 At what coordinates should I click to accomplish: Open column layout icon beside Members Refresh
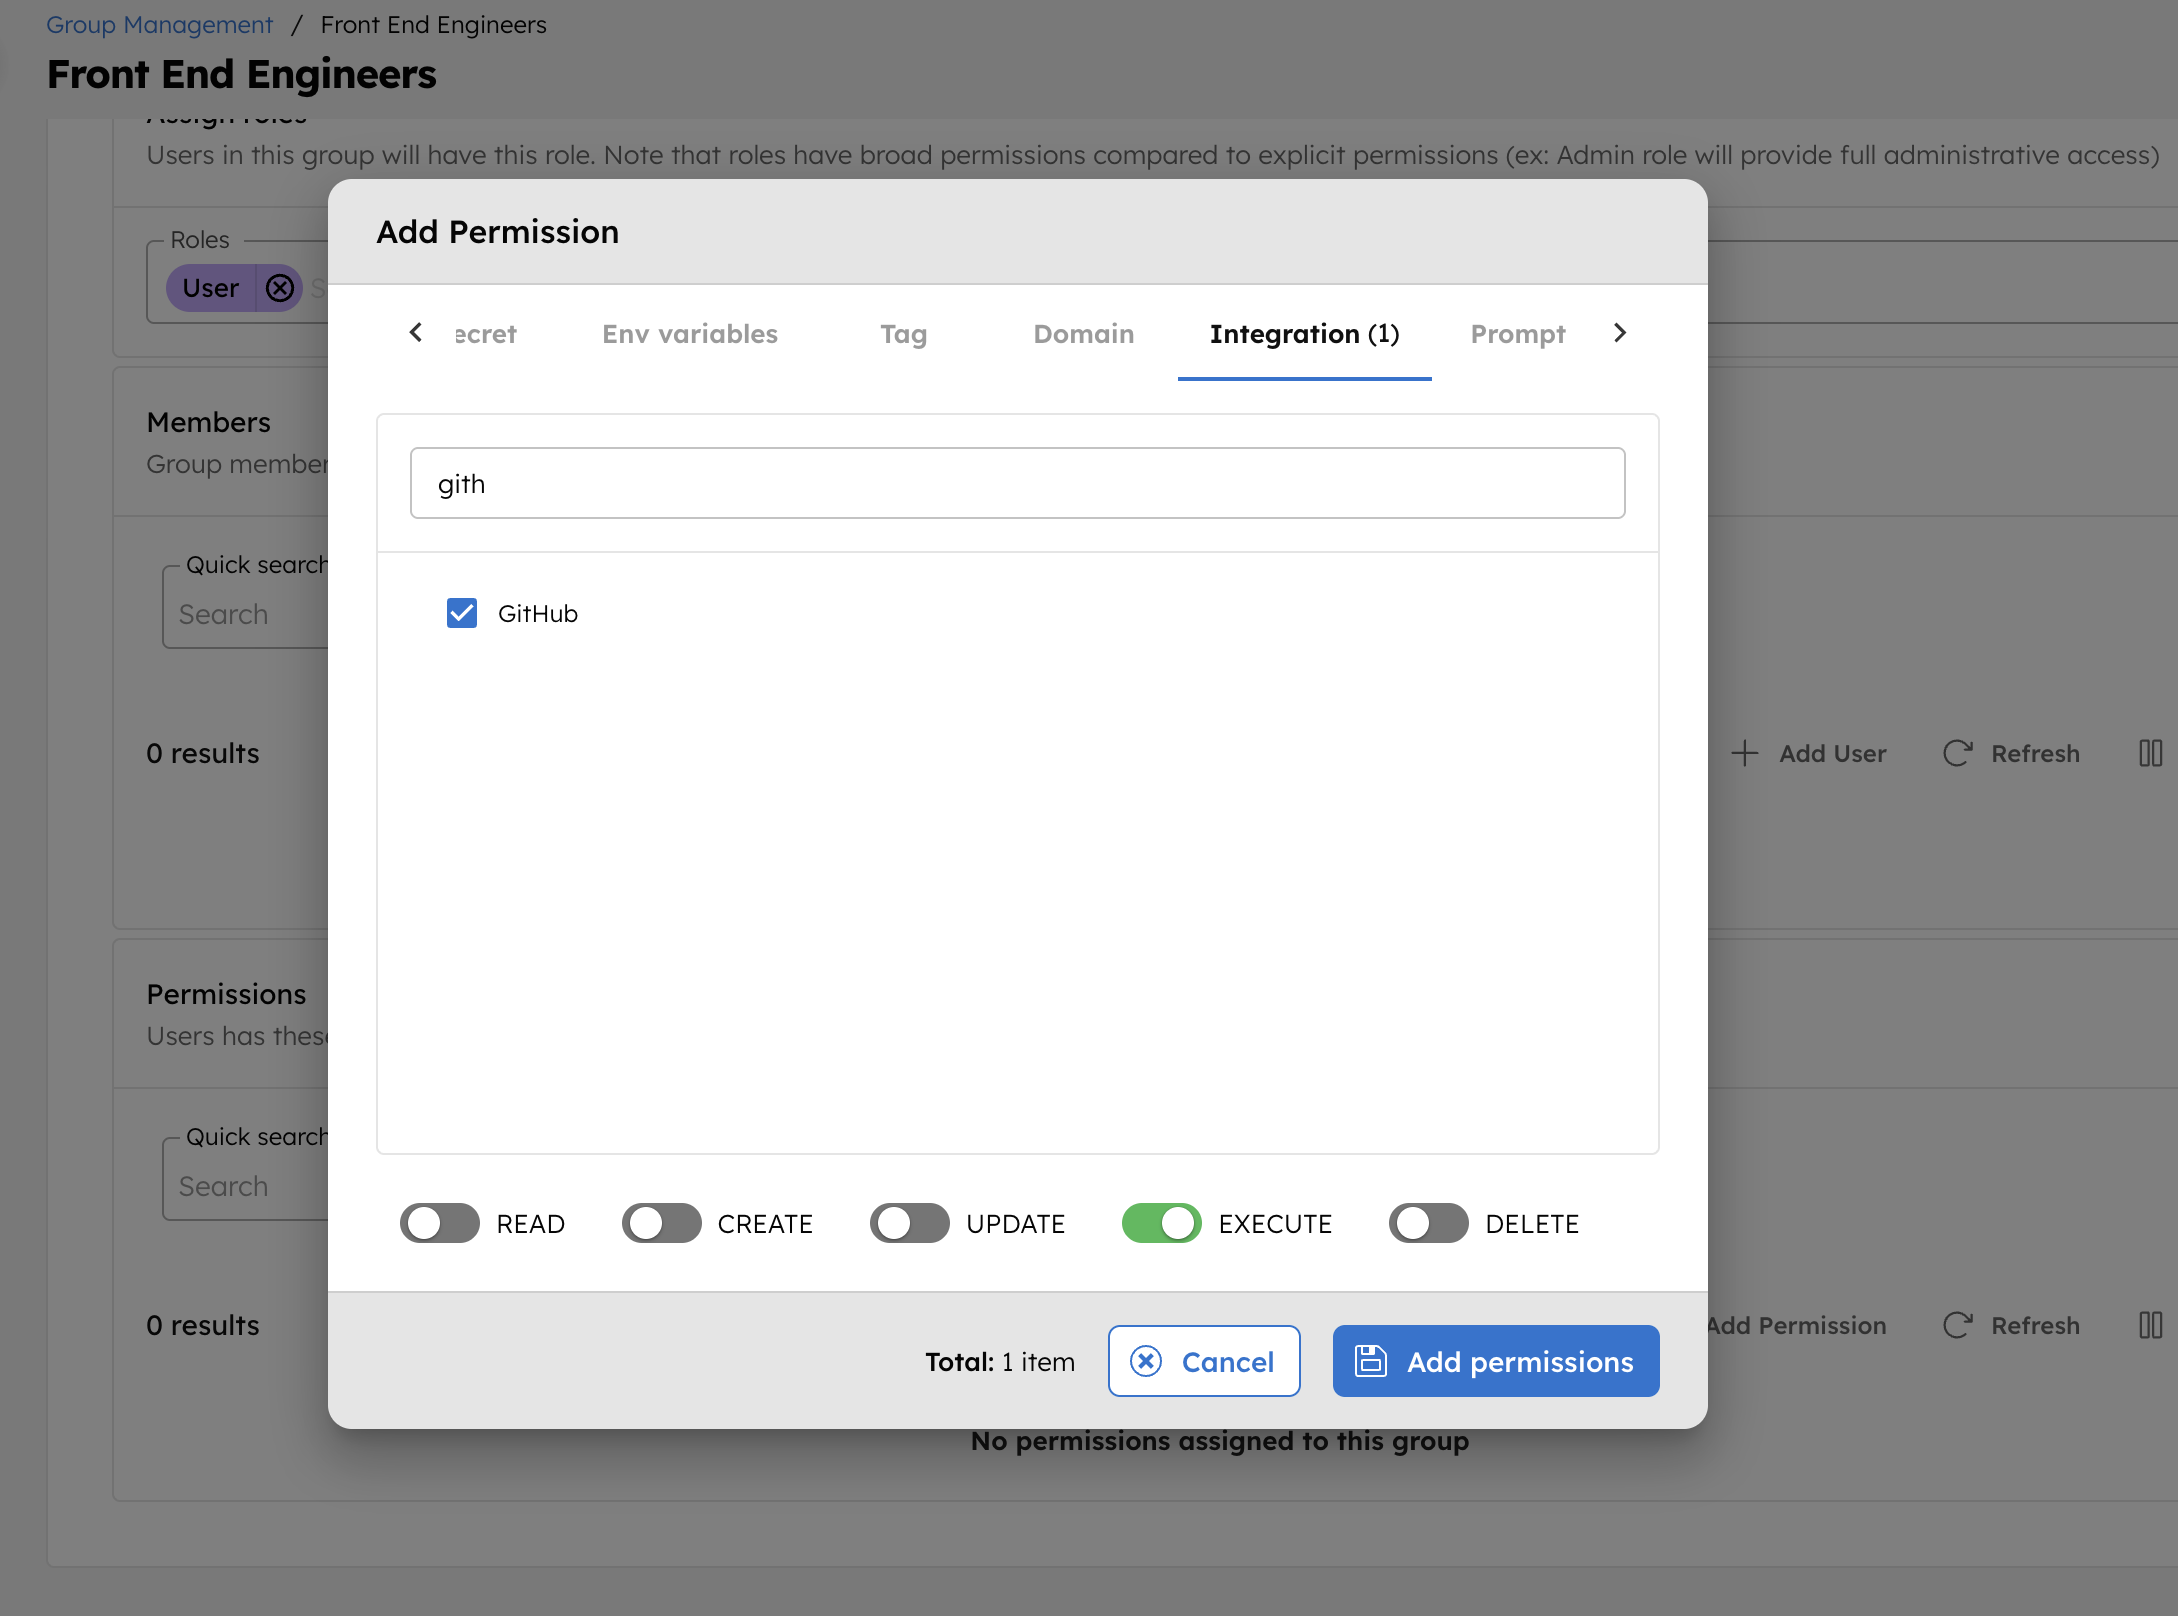2152,753
